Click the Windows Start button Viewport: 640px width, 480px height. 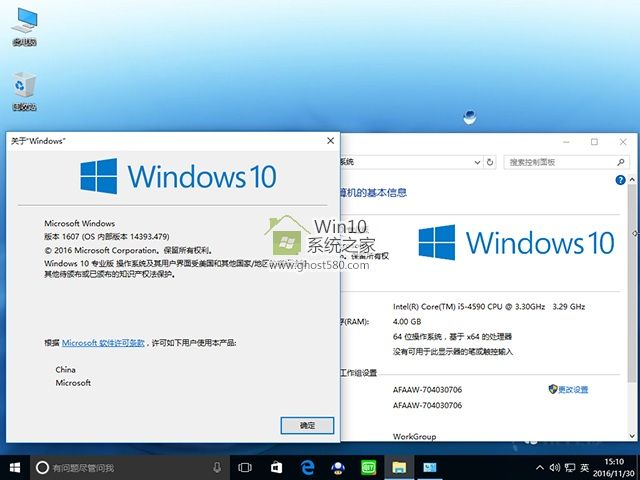coord(15,467)
